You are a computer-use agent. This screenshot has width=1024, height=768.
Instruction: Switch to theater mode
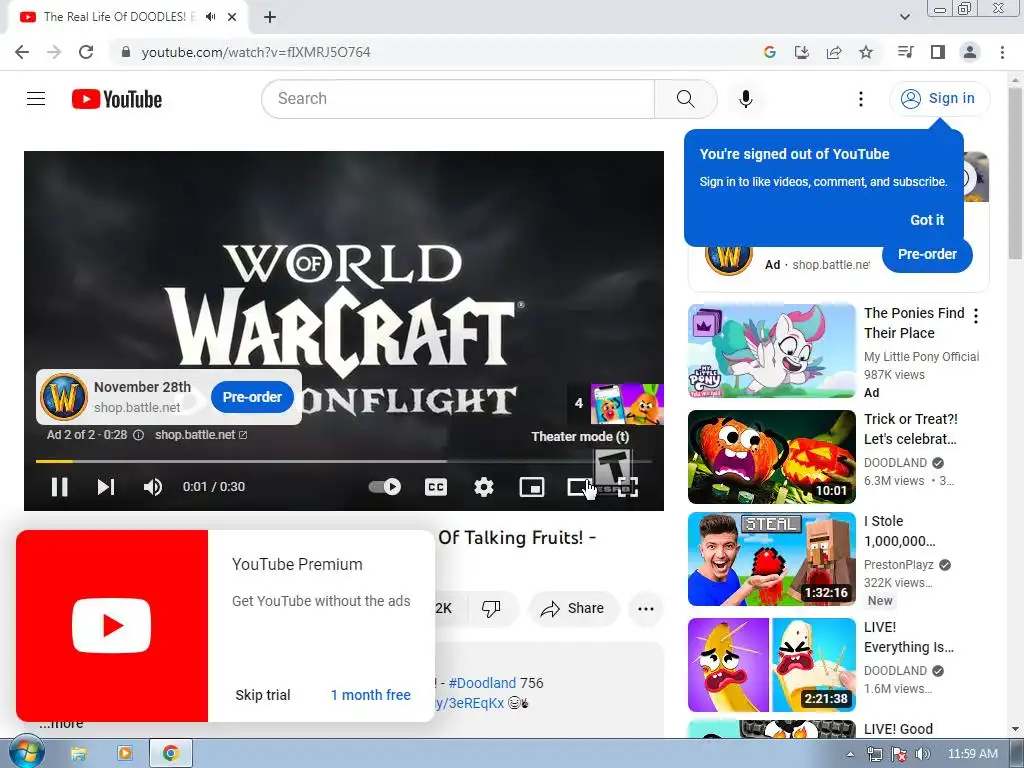579,487
